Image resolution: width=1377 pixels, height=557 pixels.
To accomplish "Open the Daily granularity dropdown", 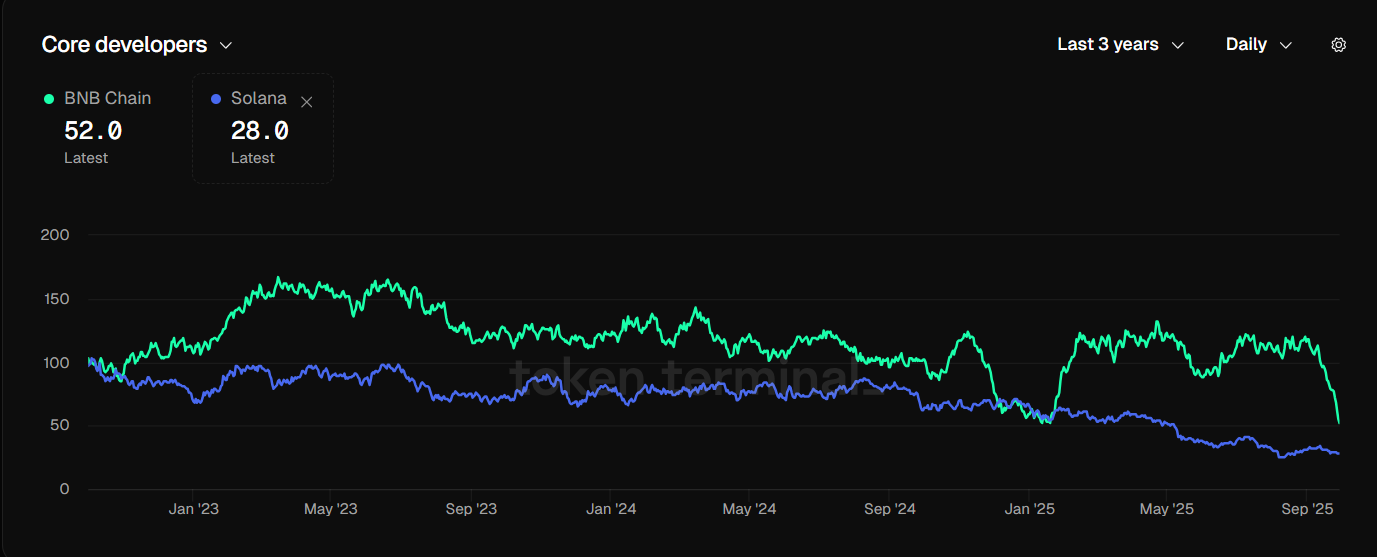I will point(1259,45).
